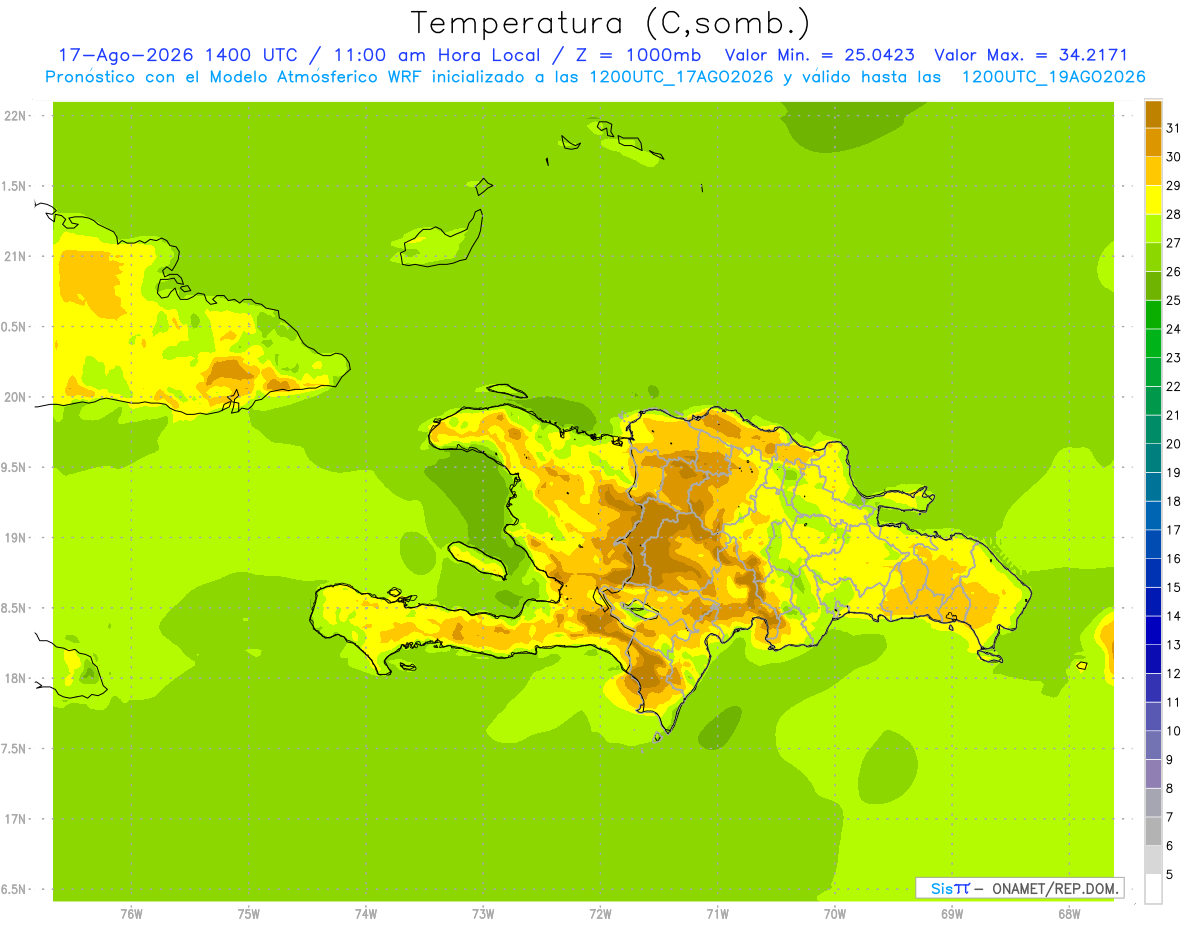The height and width of the screenshot is (927, 1200).
Task: Click the 'Valor Min. = 25.0423' value
Action: click(819, 55)
